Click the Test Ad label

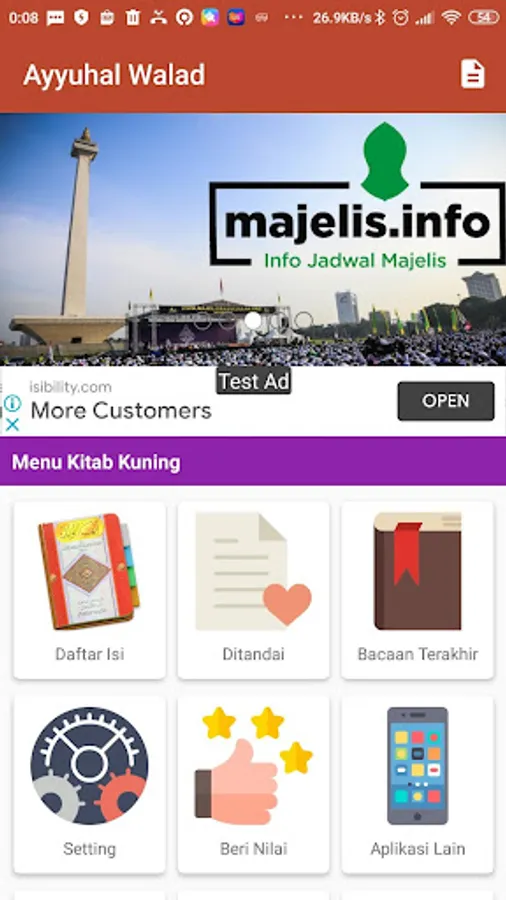pyautogui.click(x=254, y=381)
